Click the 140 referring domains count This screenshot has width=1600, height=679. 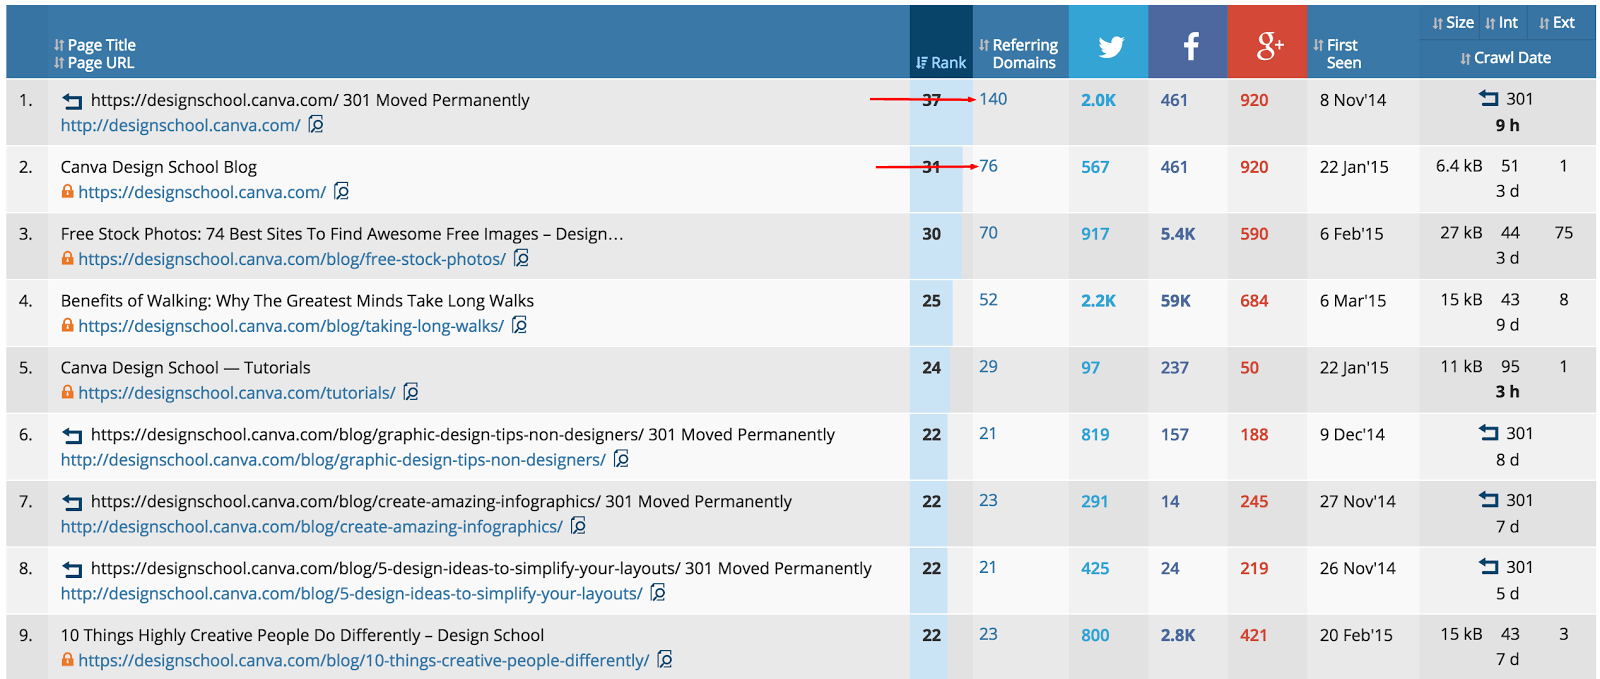pyautogui.click(x=993, y=99)
